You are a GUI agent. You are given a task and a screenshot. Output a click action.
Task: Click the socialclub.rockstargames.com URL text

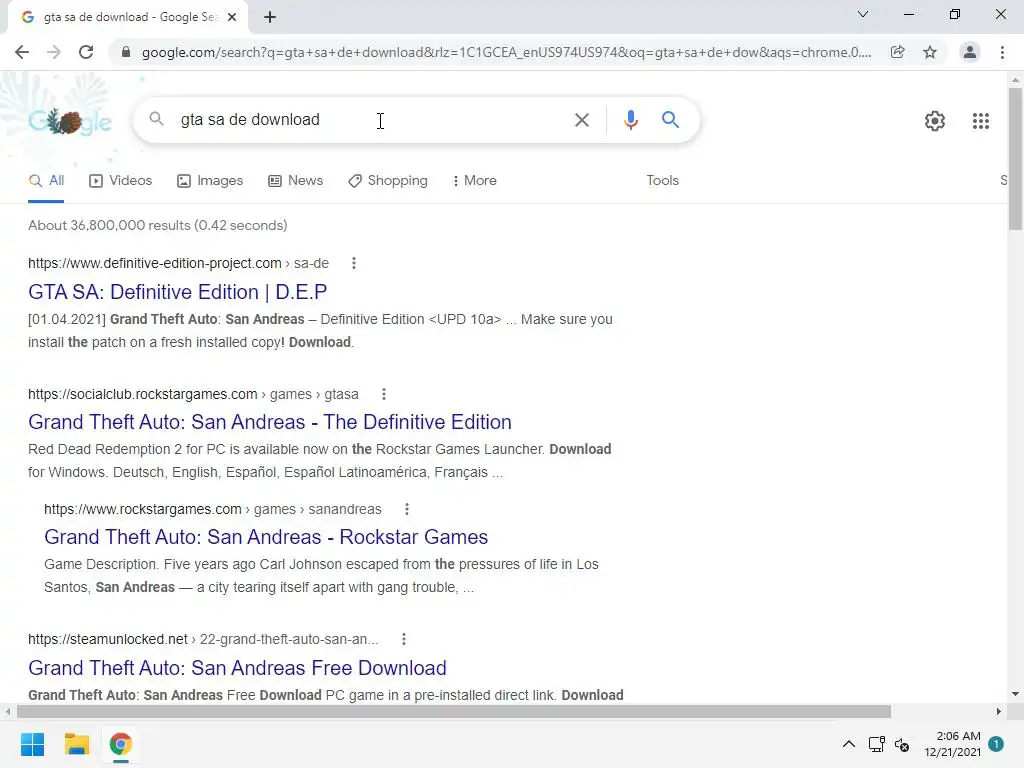(x=142, y=394)
